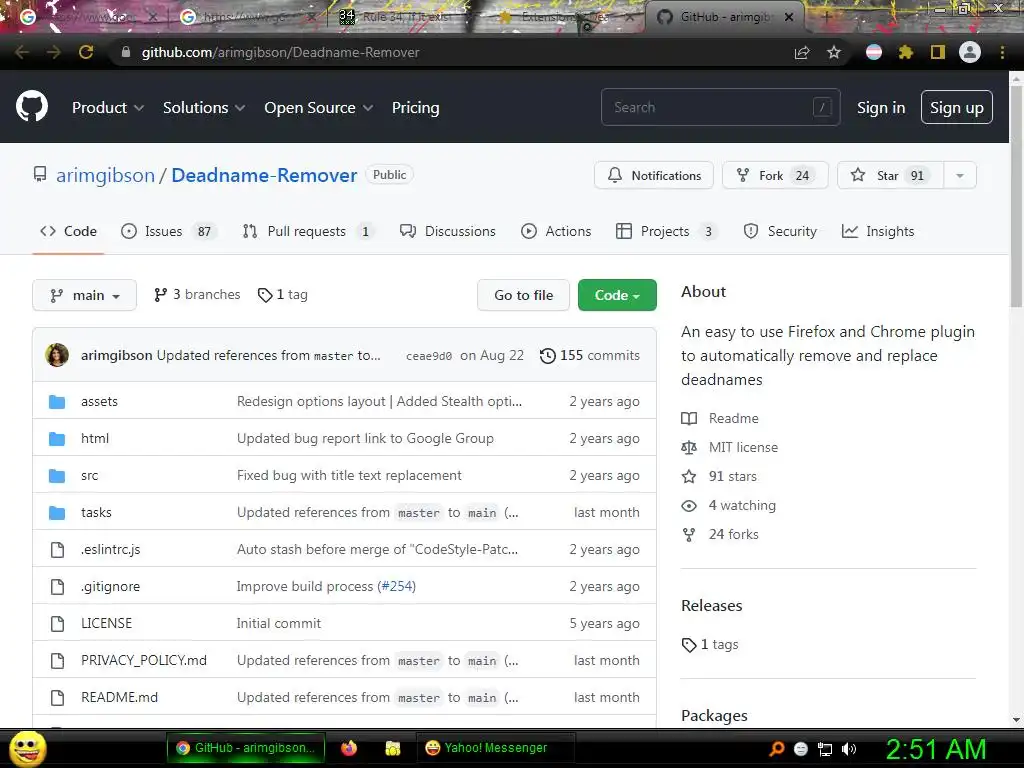Viewport: 1024px width, 768px height.
Task: Open Chrome's three-dot menu
Action: click(x=1002, y=52)
